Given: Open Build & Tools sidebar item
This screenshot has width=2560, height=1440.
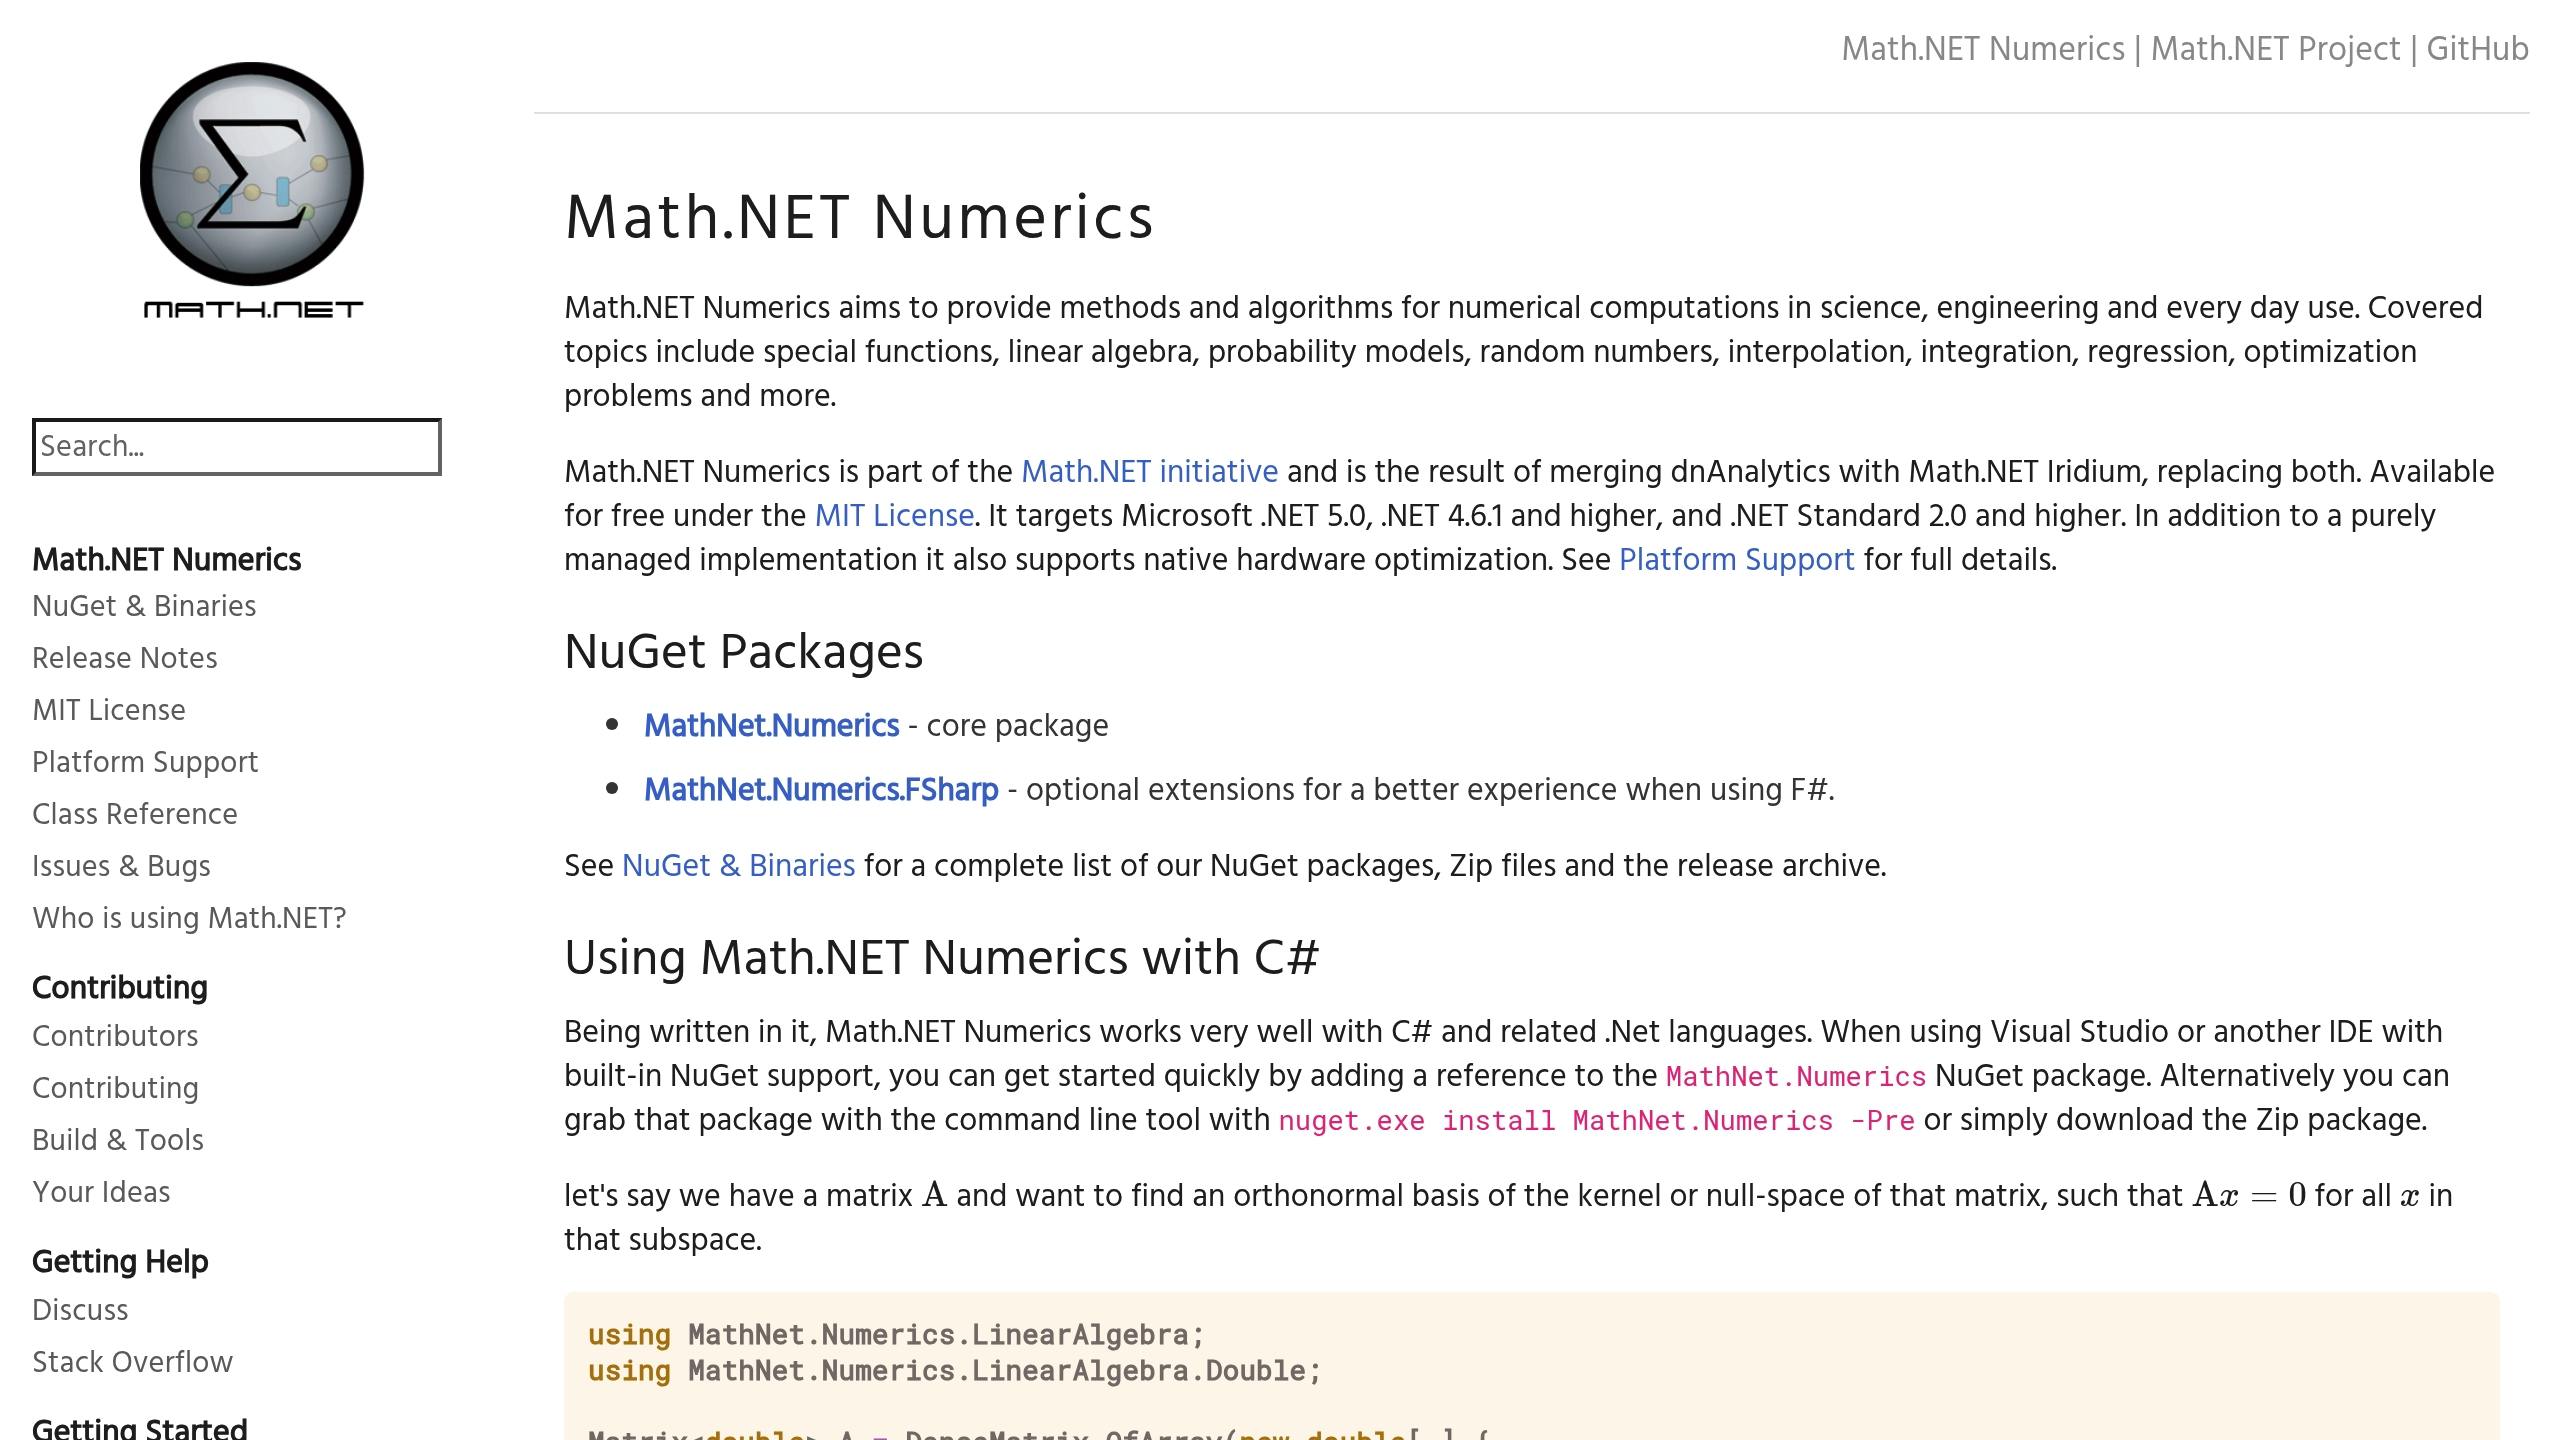Looking at the screenshot, I should pyautogui.click(x=118, y=1140).
